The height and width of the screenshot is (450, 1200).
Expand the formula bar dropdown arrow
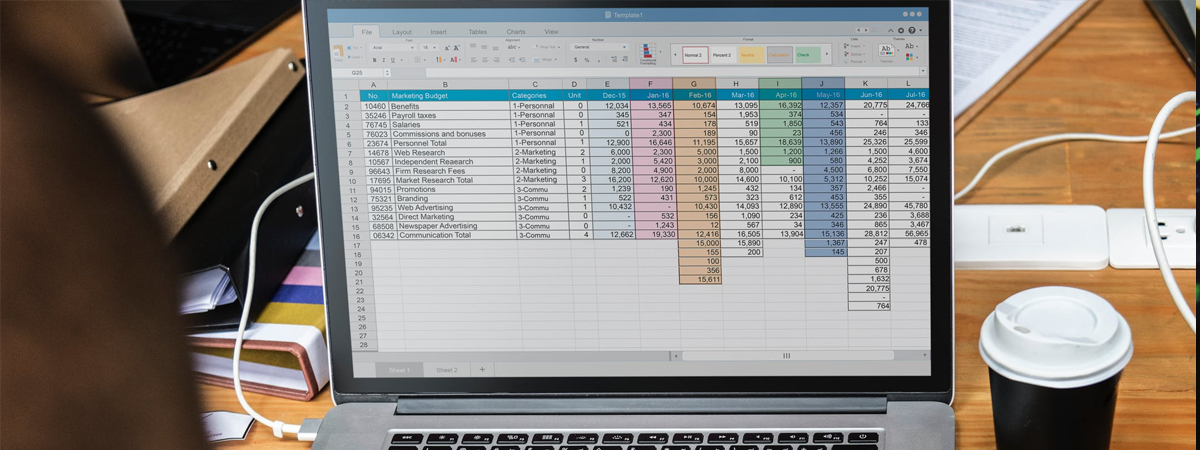coord(923,70)
